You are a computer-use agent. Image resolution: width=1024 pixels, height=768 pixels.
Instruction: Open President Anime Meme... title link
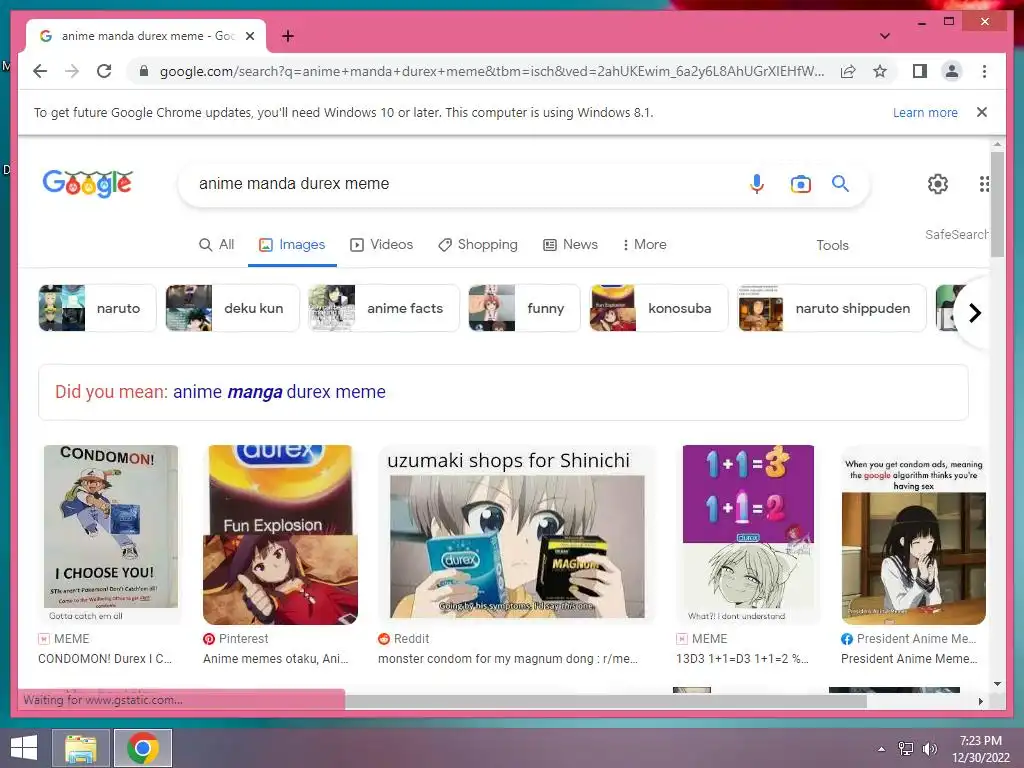pyautogui.click(x=909, y=659)
